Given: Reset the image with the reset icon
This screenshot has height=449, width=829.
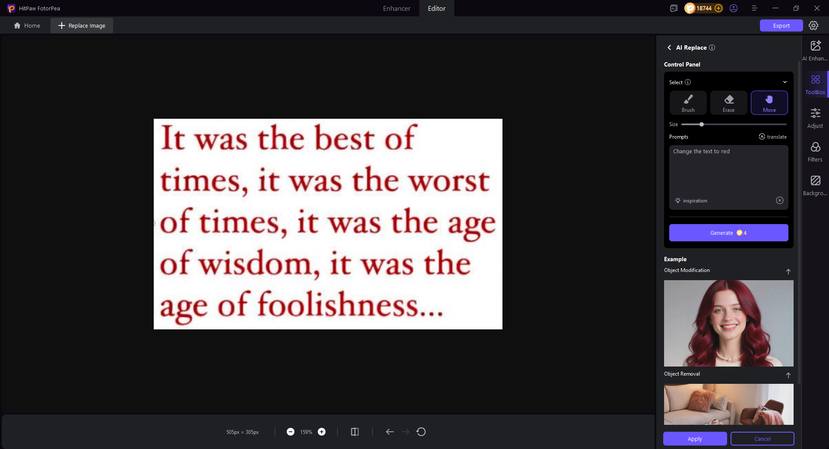Looking at the screenshot, I should pyautogui.click(x=421, y=432).
